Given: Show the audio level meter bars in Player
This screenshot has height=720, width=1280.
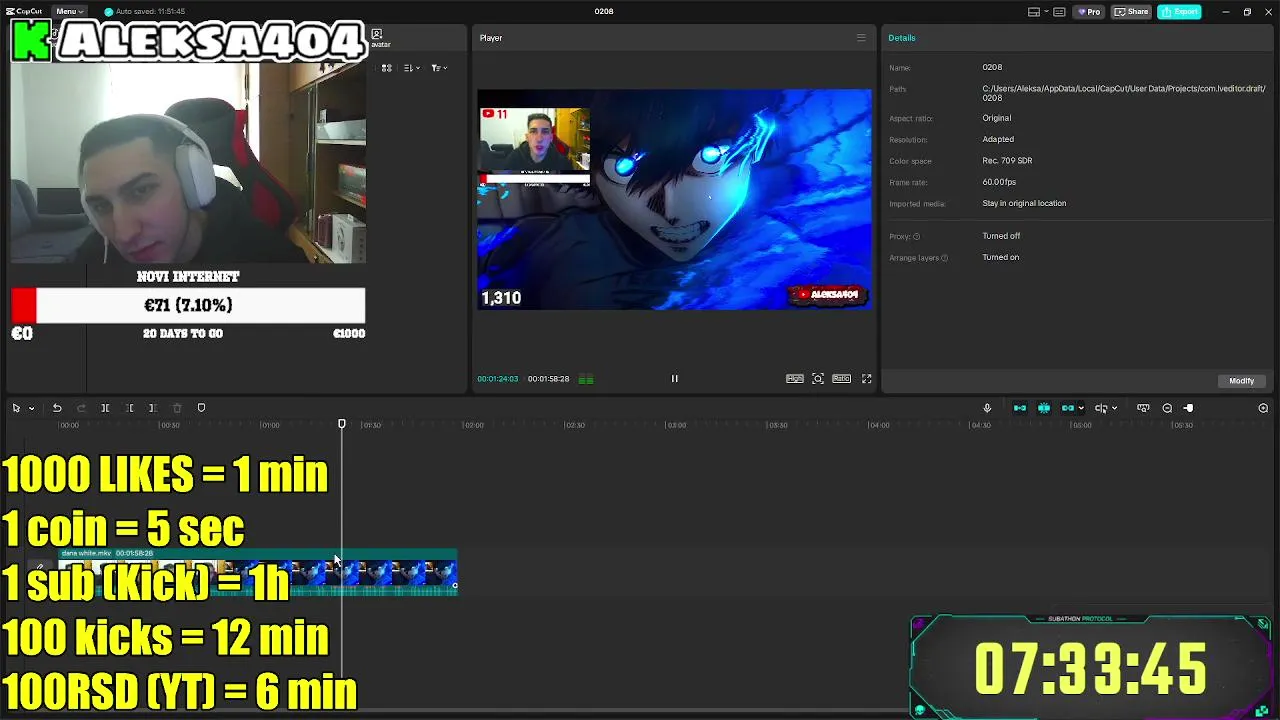Looking at the screenshot, I should pyautogui.click(x=586, y=379).
